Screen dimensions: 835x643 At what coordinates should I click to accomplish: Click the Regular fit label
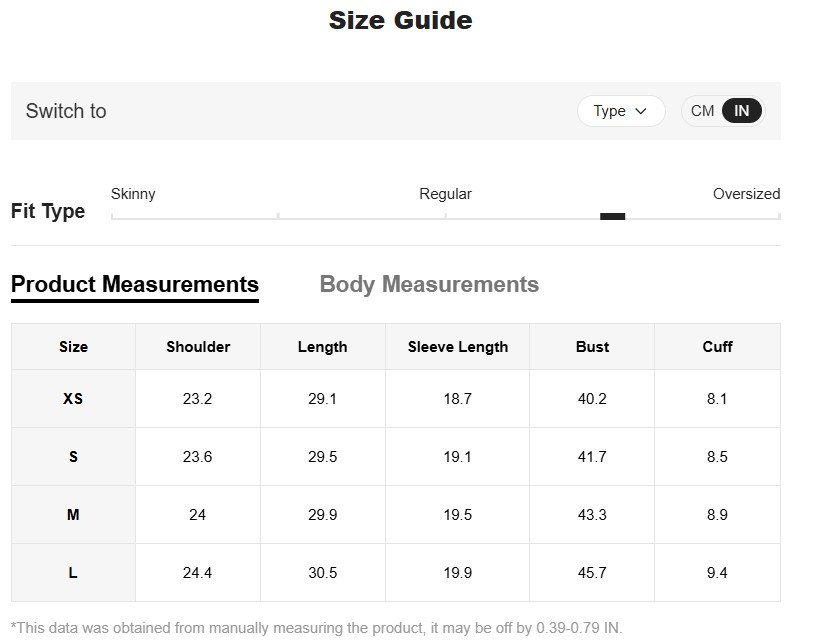[x=445, y=194]
